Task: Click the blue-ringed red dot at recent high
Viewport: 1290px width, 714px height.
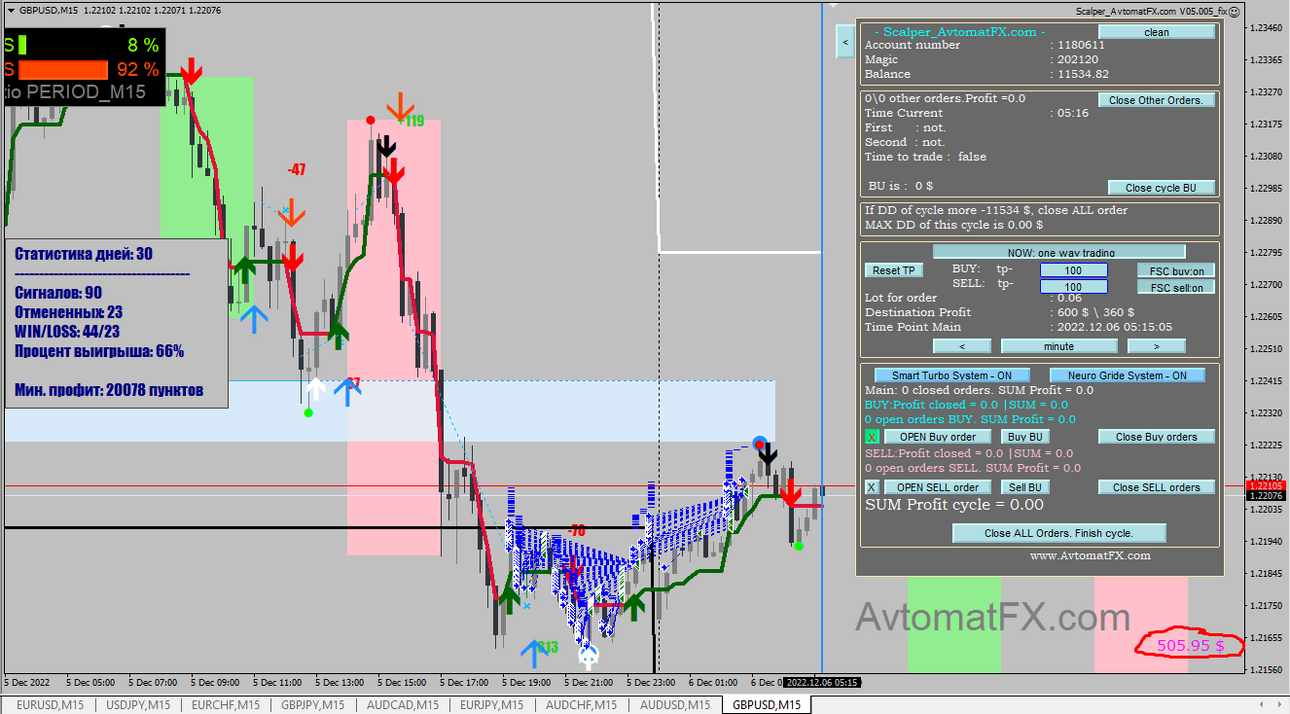Action: click(x=760, y=444)
